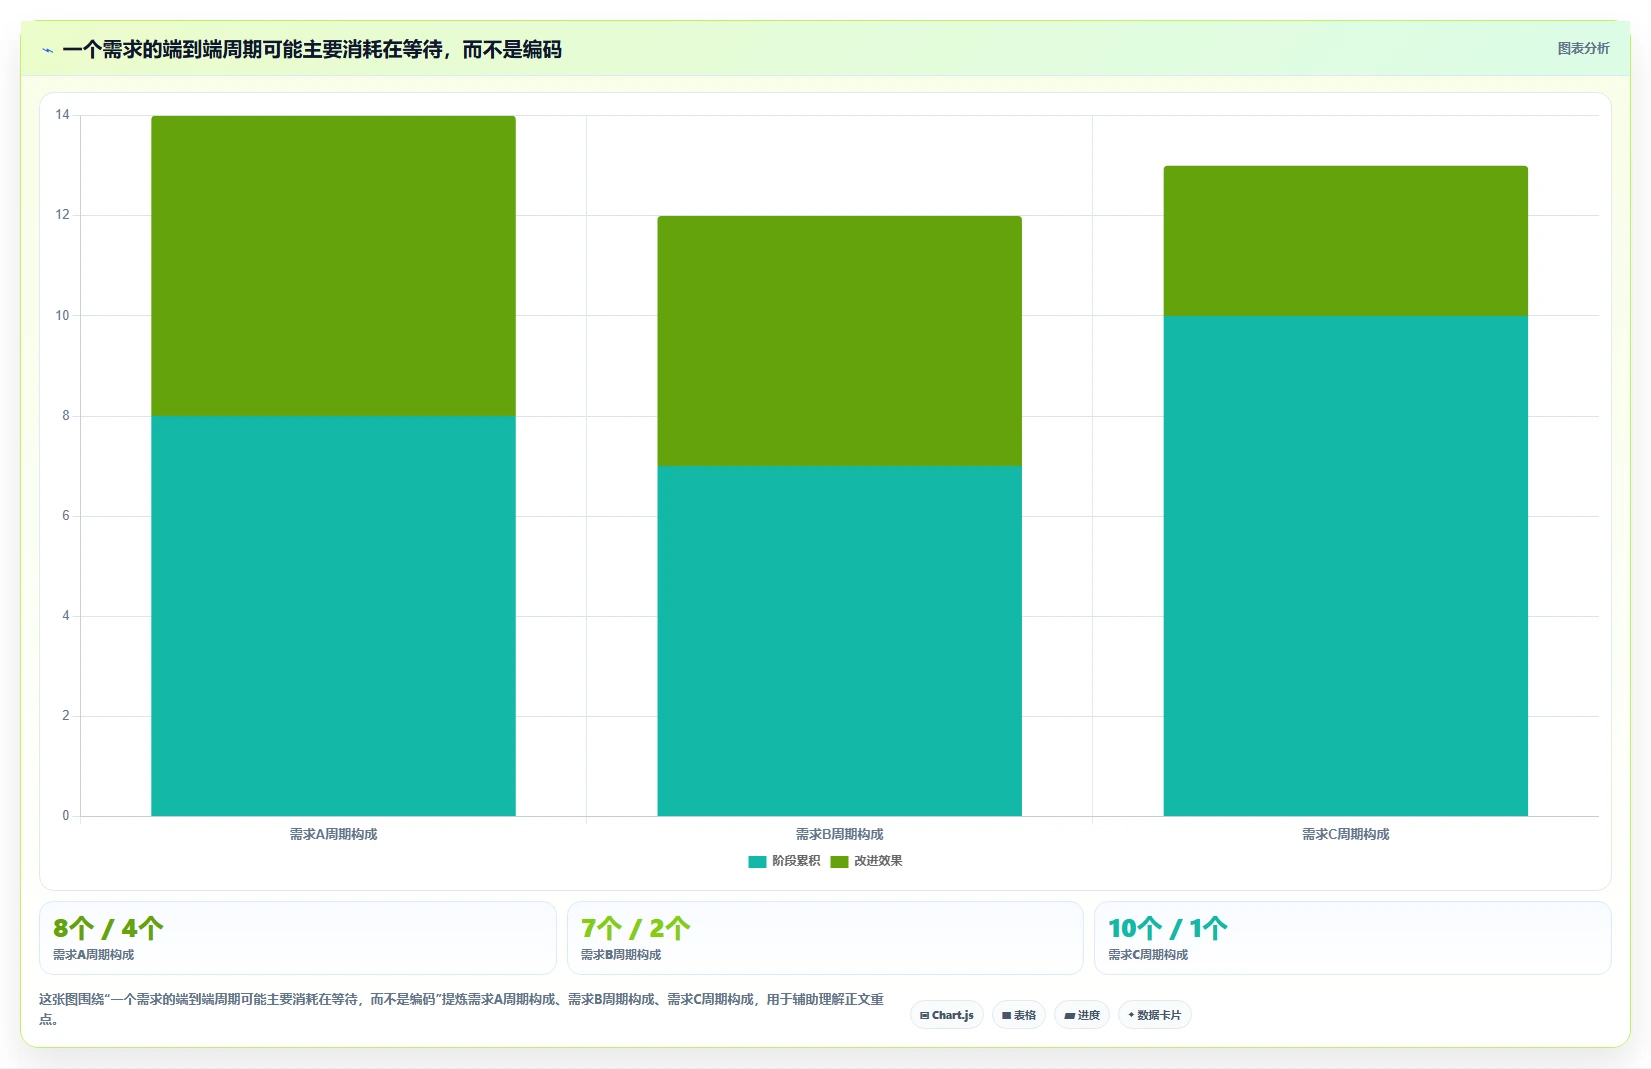Click the green segment of 需求C bar
Viewport: 1651px width, 1069px height.
coord(1345,241)
